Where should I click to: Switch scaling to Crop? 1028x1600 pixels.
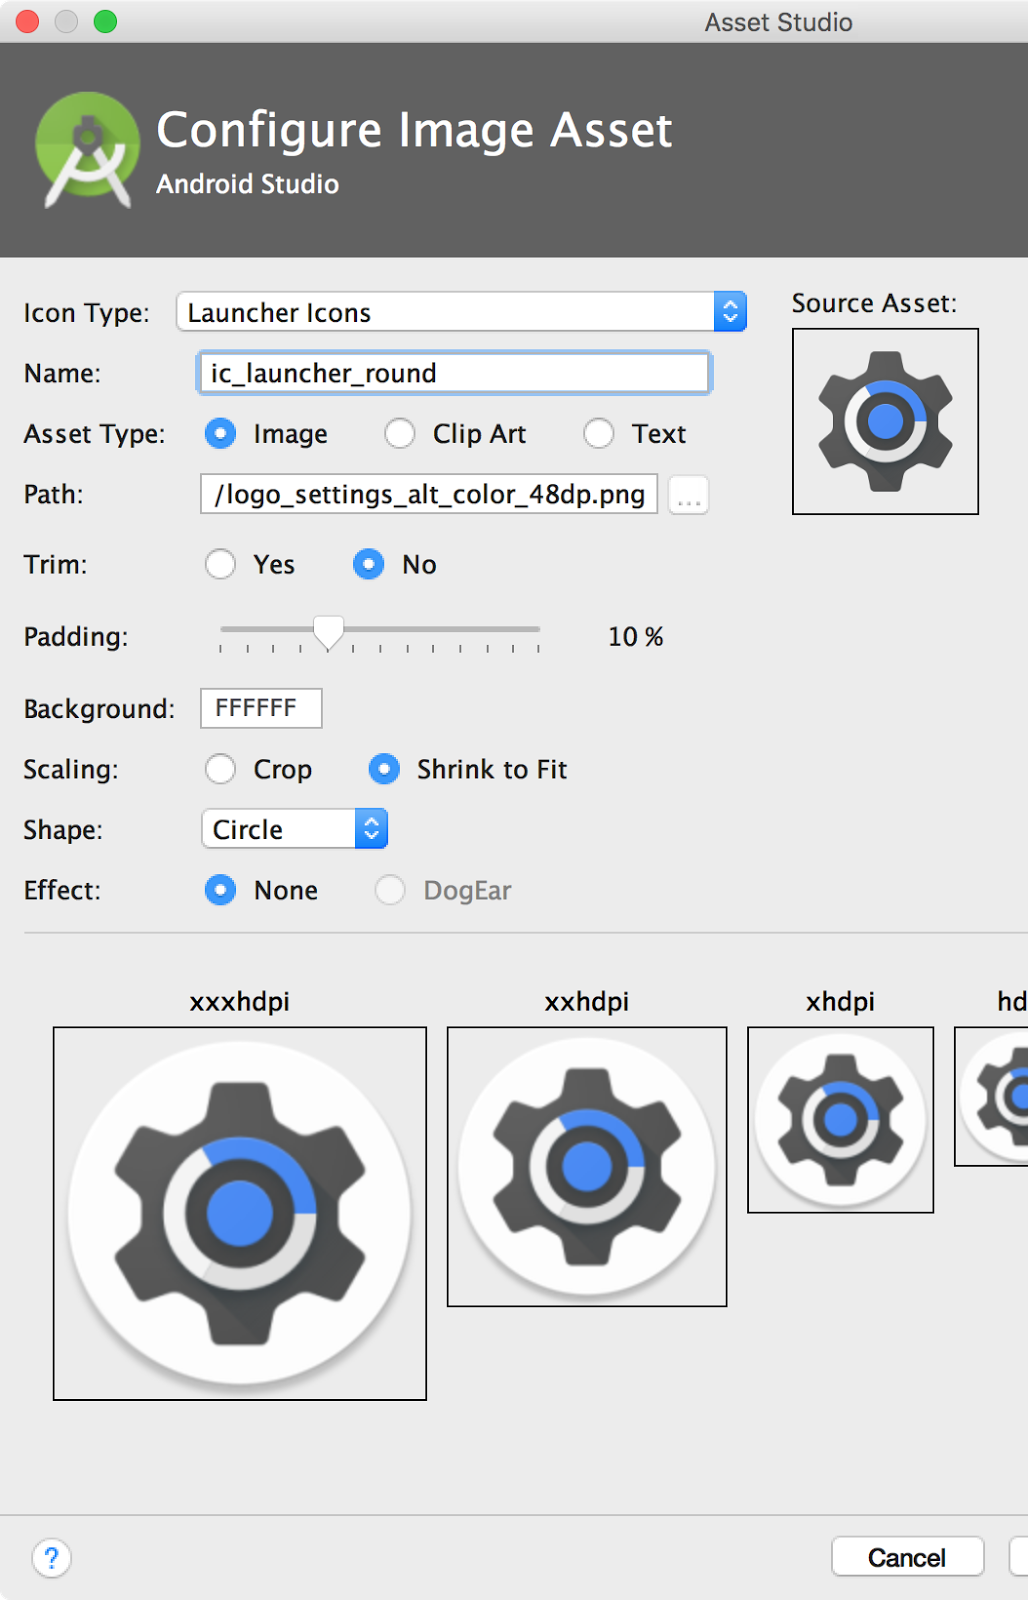[220, 769]
